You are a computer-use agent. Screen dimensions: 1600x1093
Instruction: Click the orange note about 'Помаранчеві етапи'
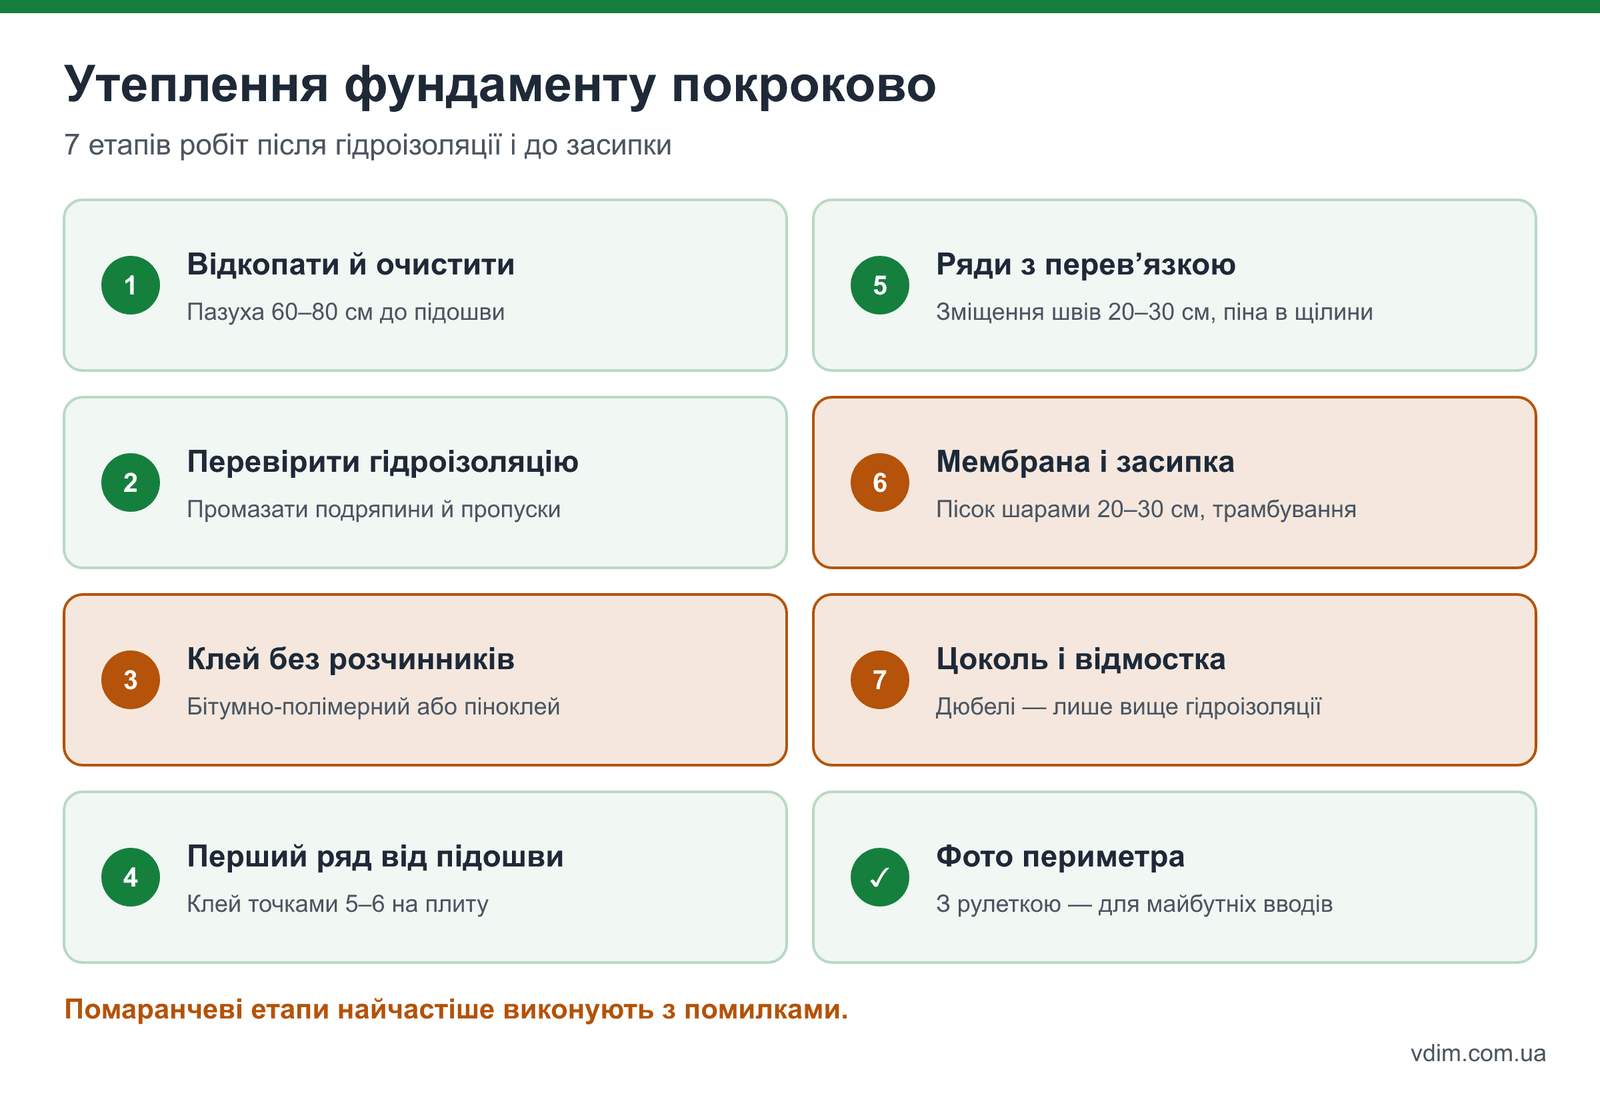coord(456,1010)
